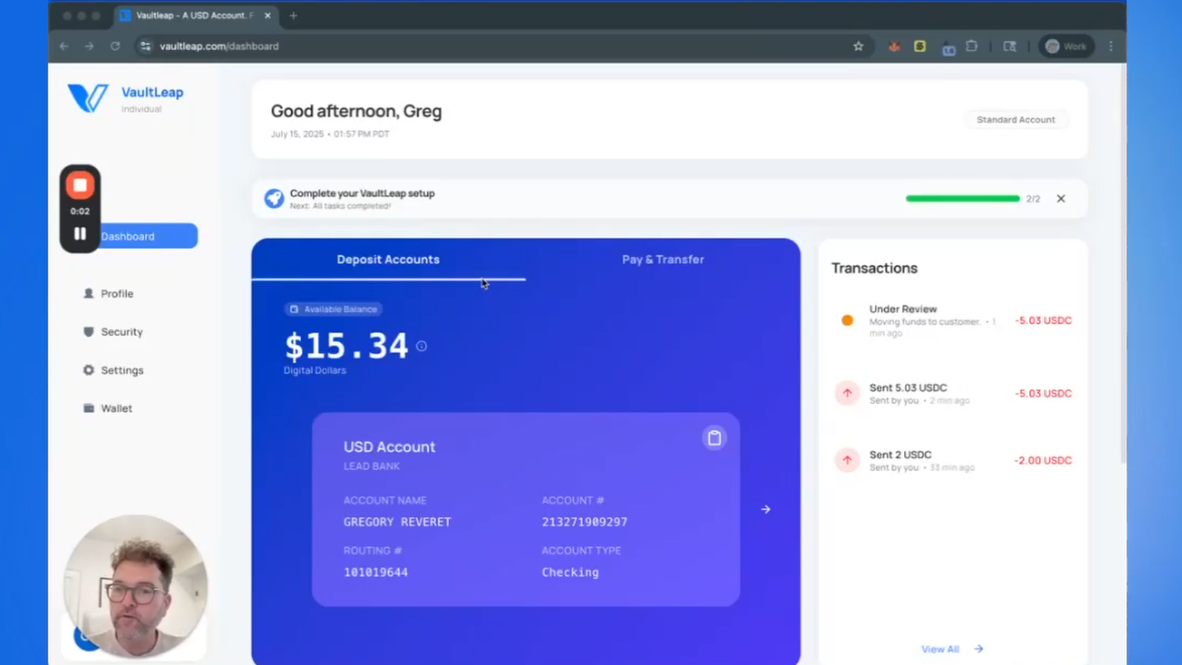Open the browser side panel icon
The width and height of the screenshot is (1182, 665).
point(1009,46)
